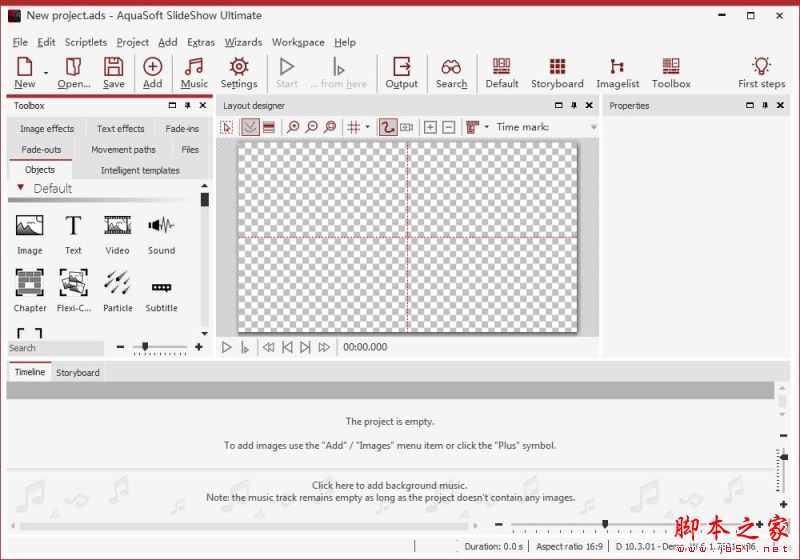Image resolution: width=800 pixels, height=560 pixels.
Task: Open the Scriptlets menu
Action: point(86,42)
